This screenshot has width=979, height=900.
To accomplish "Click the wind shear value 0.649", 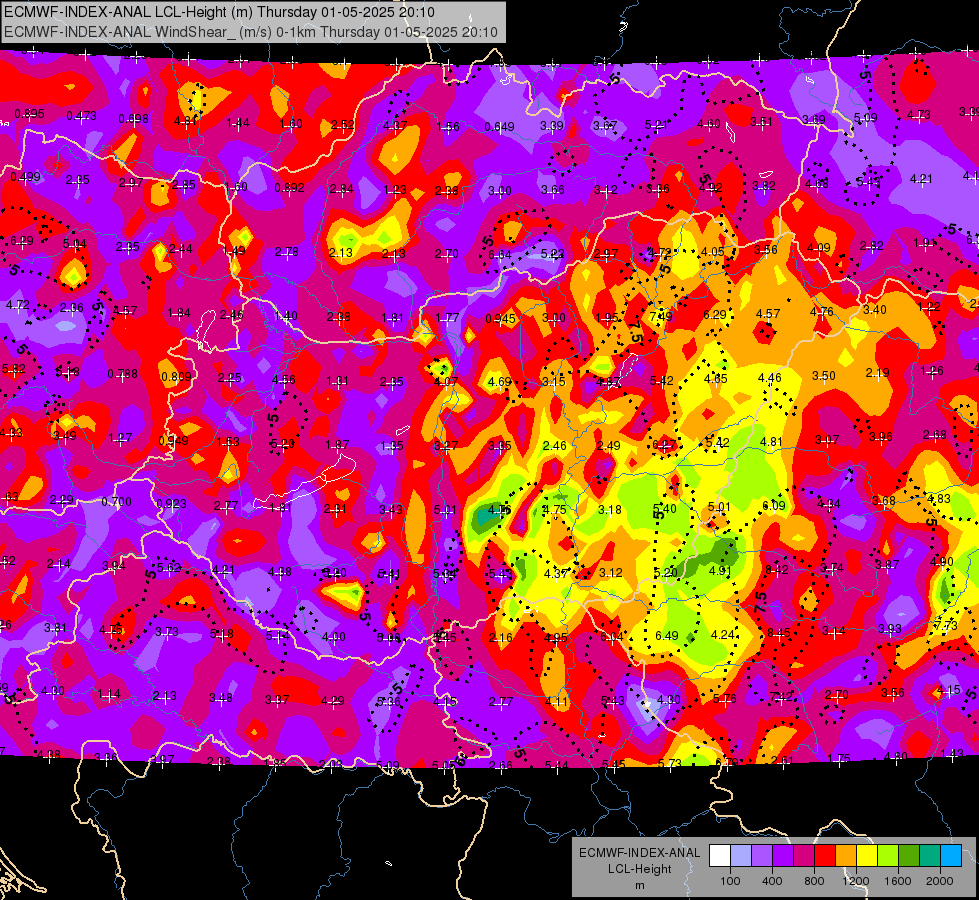I will click(x=499, y=127).
